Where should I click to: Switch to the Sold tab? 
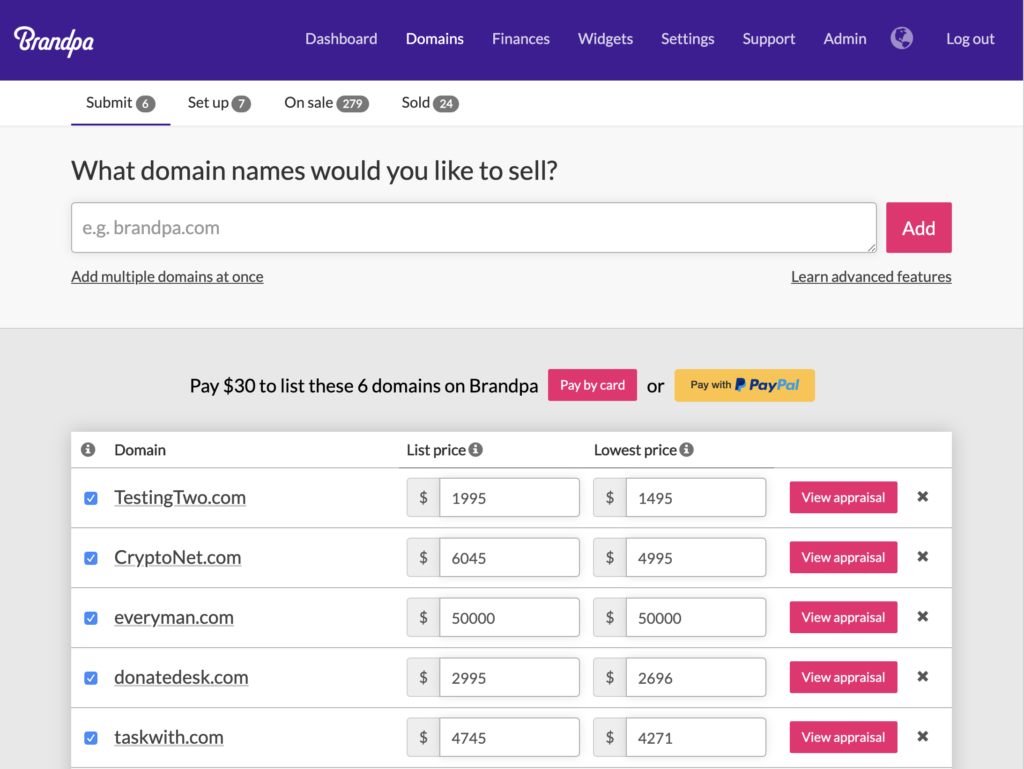(x=430, y=103)
